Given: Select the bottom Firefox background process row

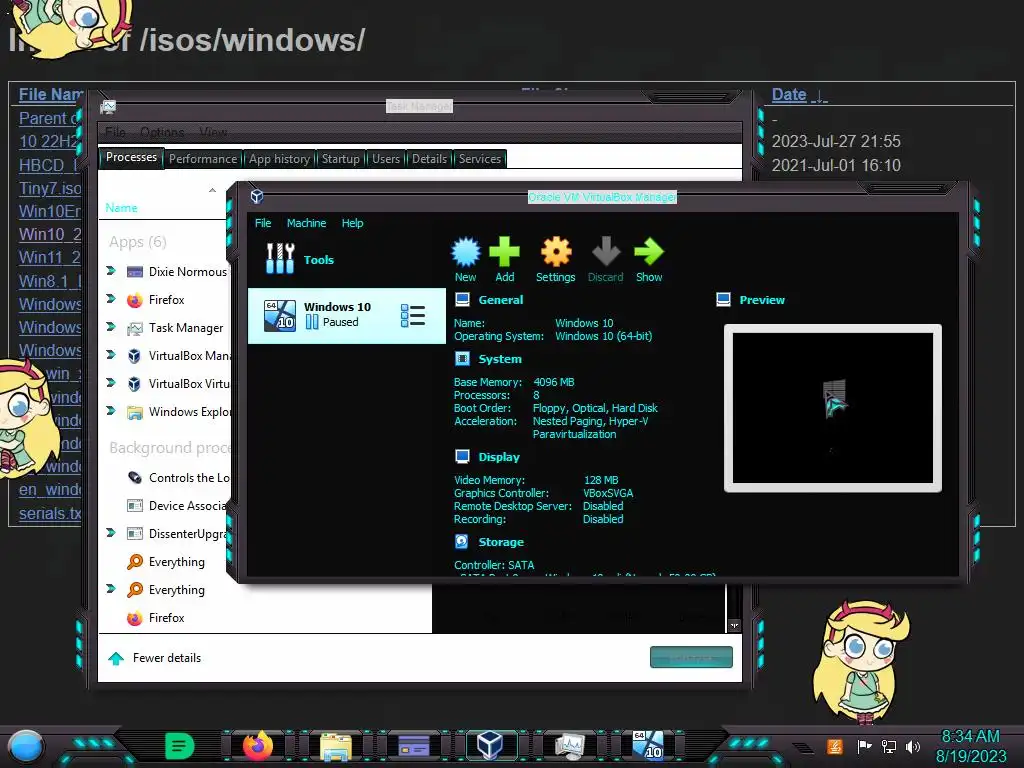Looking at the screenshot, I should tap(155, 618).
